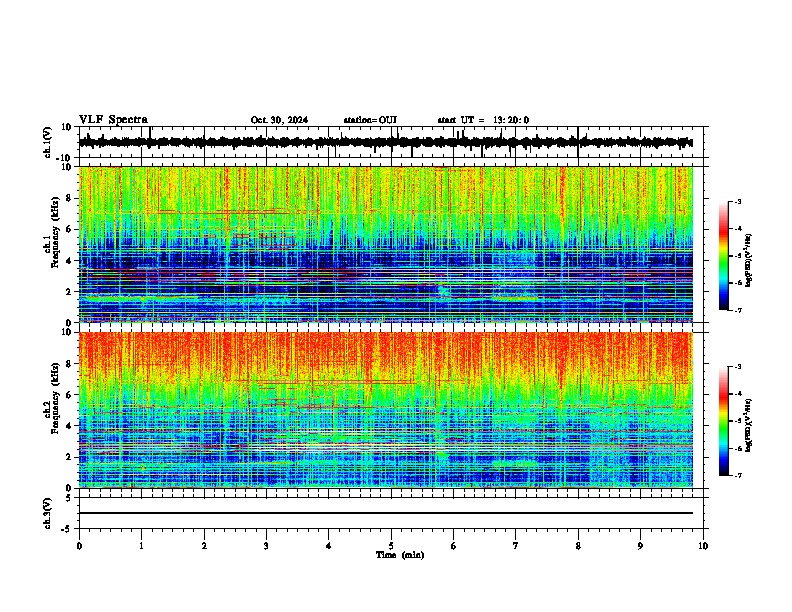The width and height of the screenshot is (792, 612).
Task: Click the ch.1 spectrogram color scale bar
Action: [x=724, y=256]
